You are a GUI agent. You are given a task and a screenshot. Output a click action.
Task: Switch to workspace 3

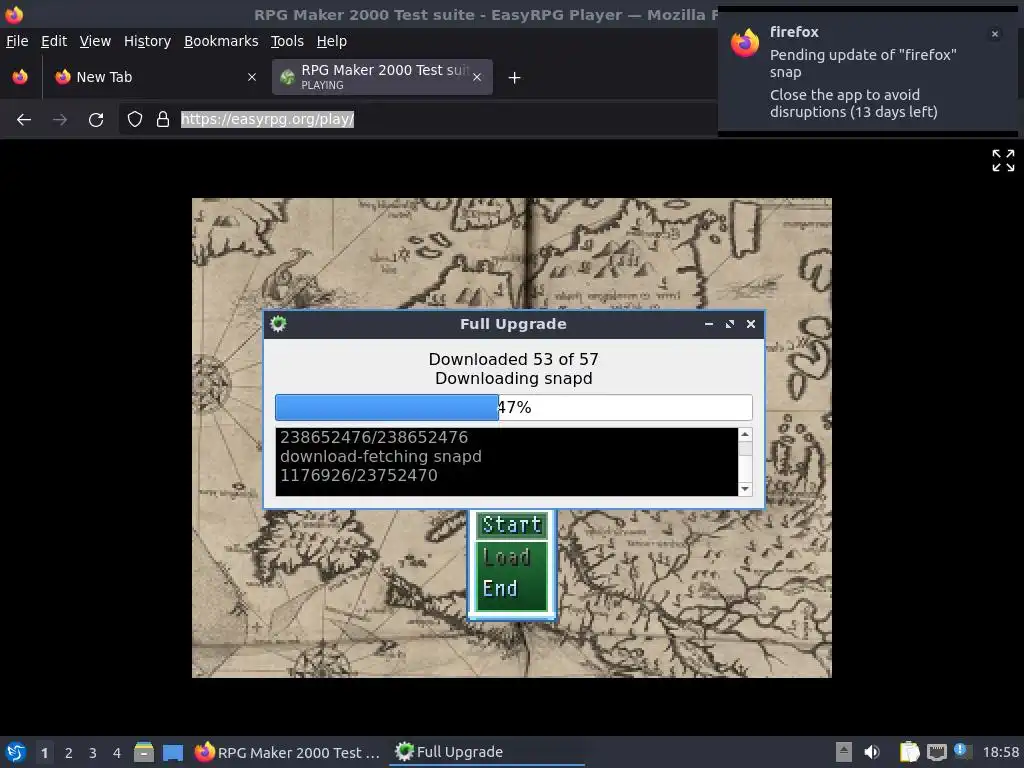(x=93, y=753)
